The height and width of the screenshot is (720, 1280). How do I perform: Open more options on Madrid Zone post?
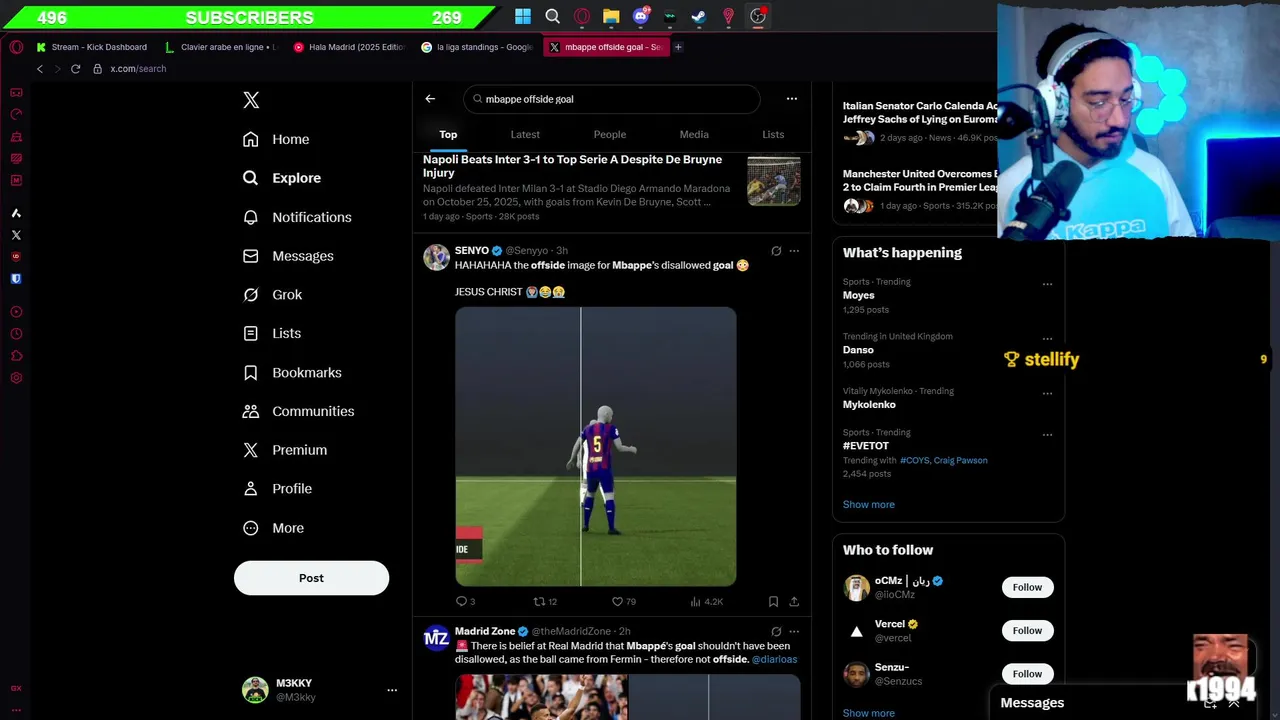pos(794,632)
